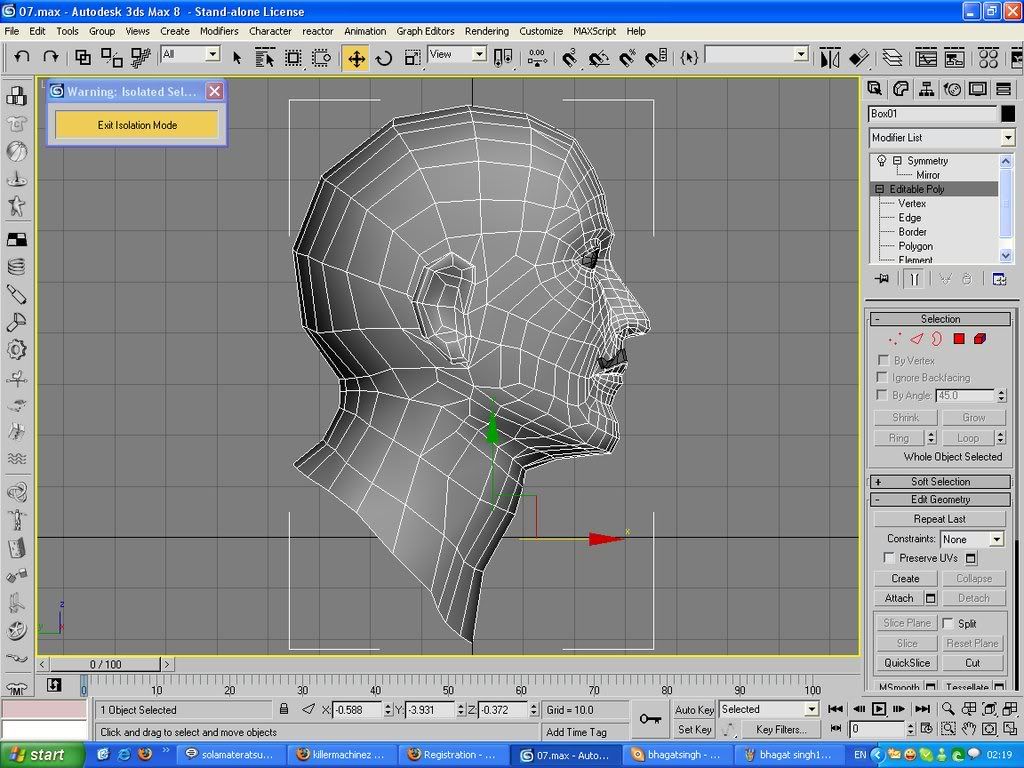Toggle the Selection Lock padlock icon
1024x768 pixels.
284,709
